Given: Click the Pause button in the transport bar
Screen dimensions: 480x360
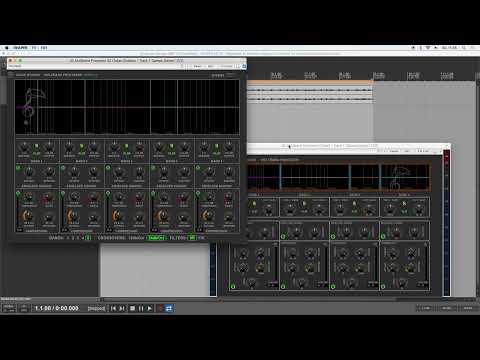Looking at the screenshot, I should pyautogui.click(x=141, y=308).
